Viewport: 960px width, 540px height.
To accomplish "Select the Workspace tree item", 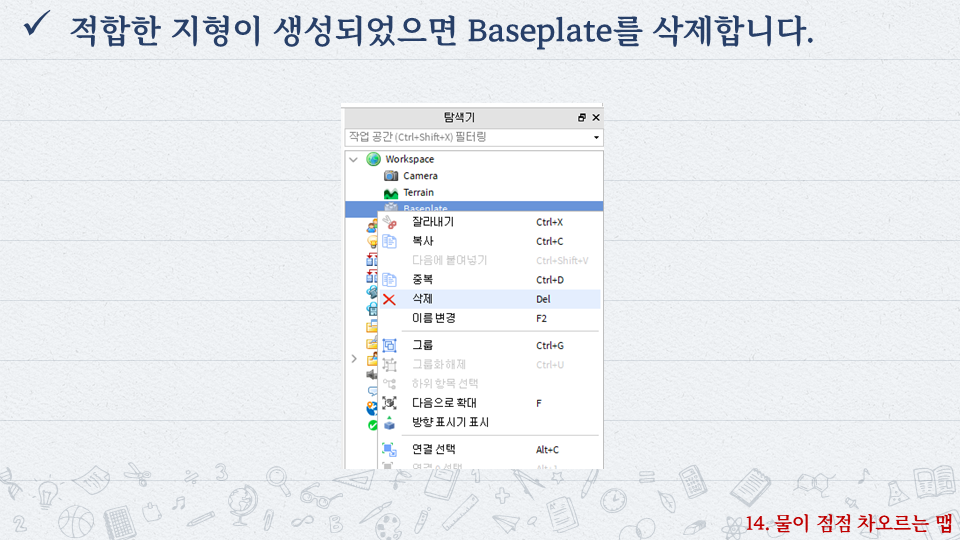I will coord(410,159).
